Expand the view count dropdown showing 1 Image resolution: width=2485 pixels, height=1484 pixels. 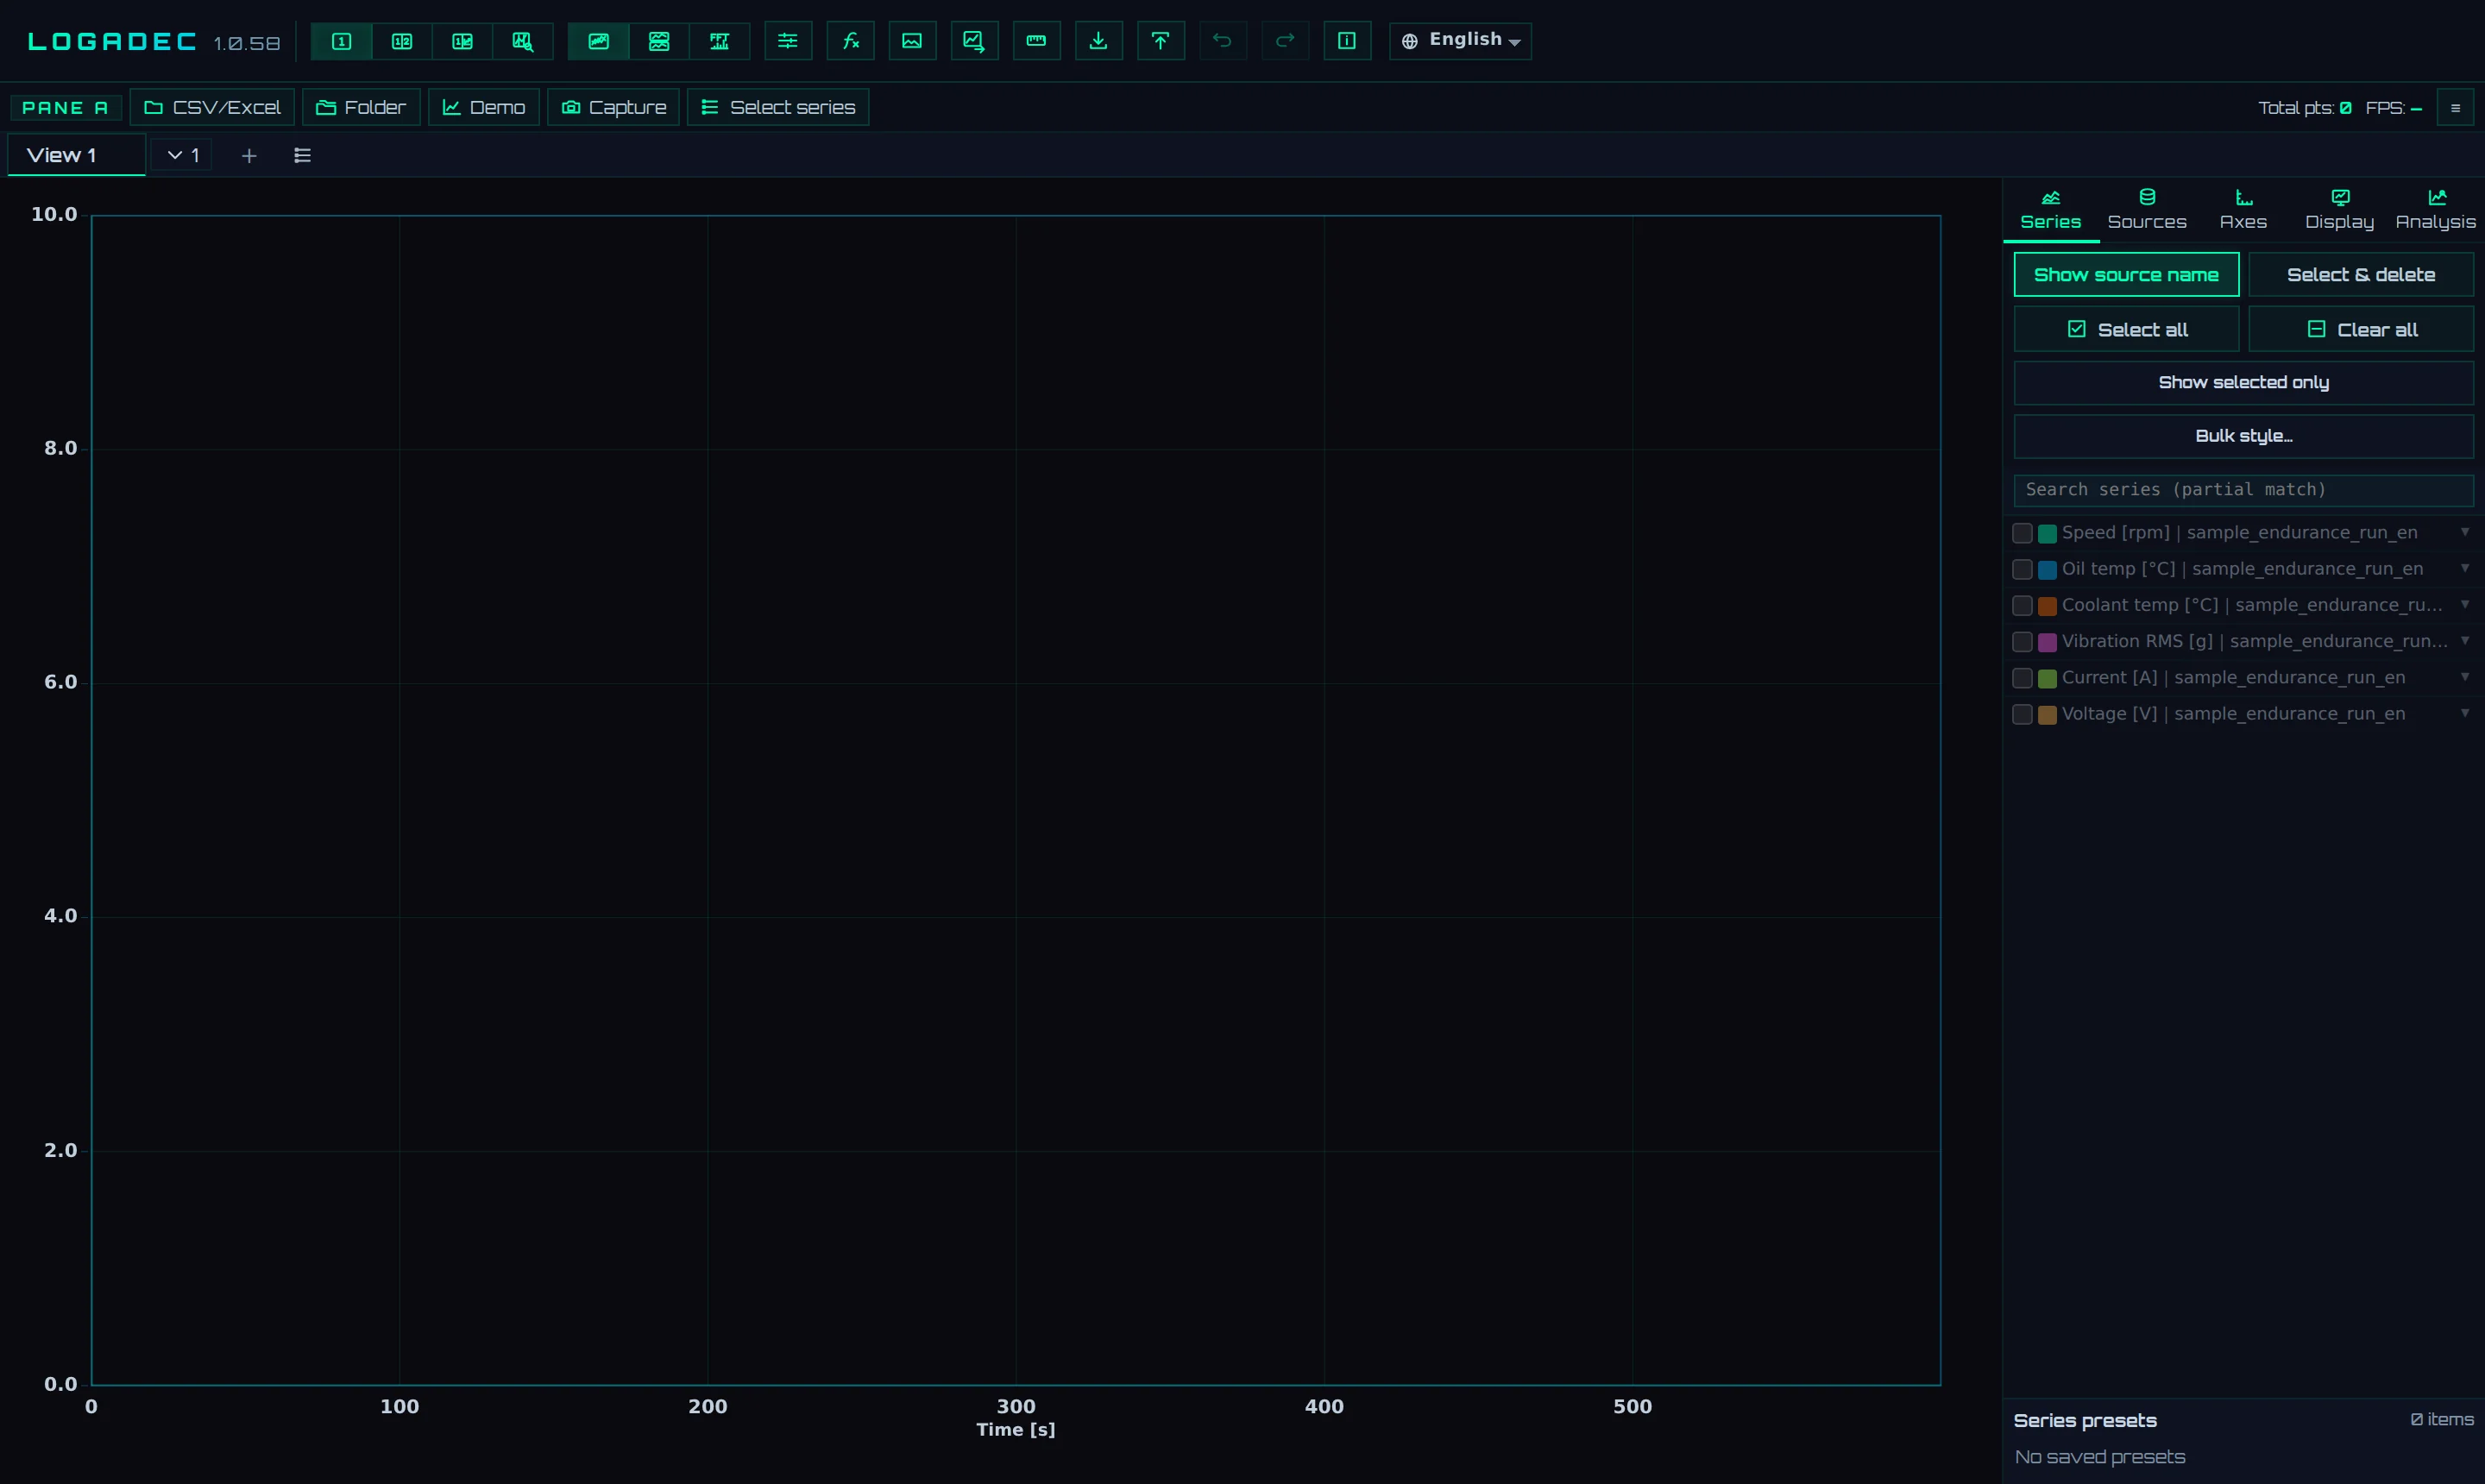click(182, 155)
